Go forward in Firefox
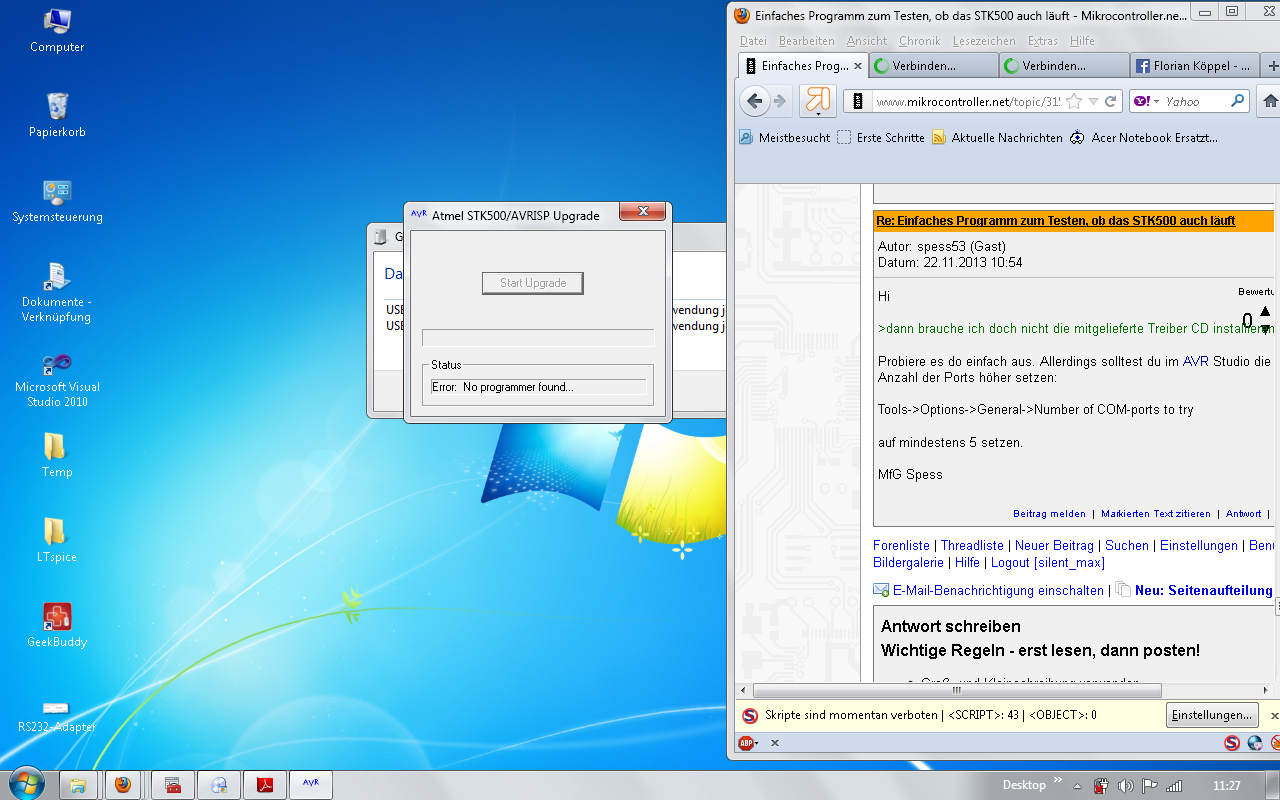1280x800 pixels. click(781, 101)
